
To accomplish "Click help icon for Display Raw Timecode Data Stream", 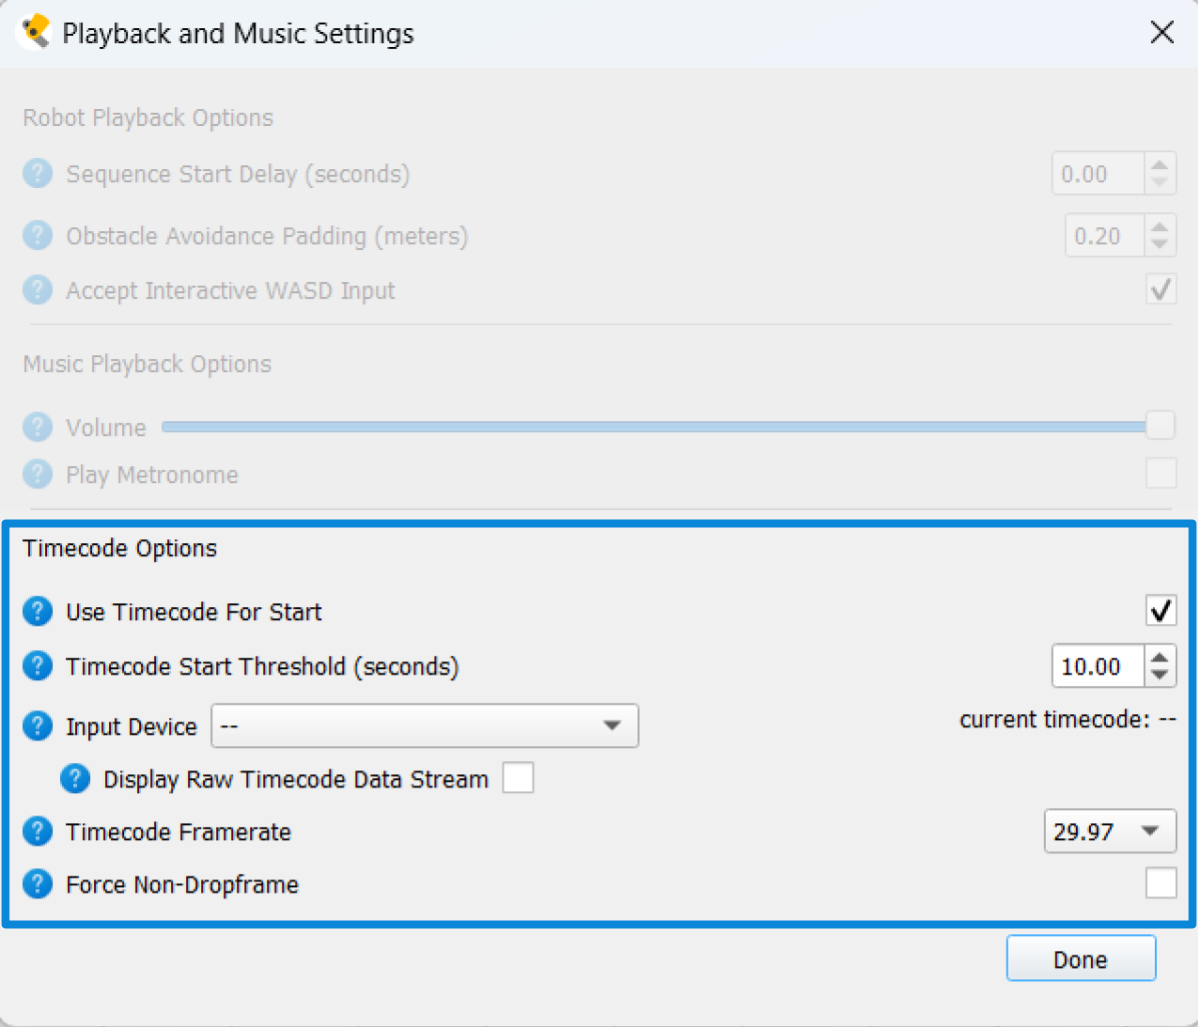I will click(x=75, y=778).
